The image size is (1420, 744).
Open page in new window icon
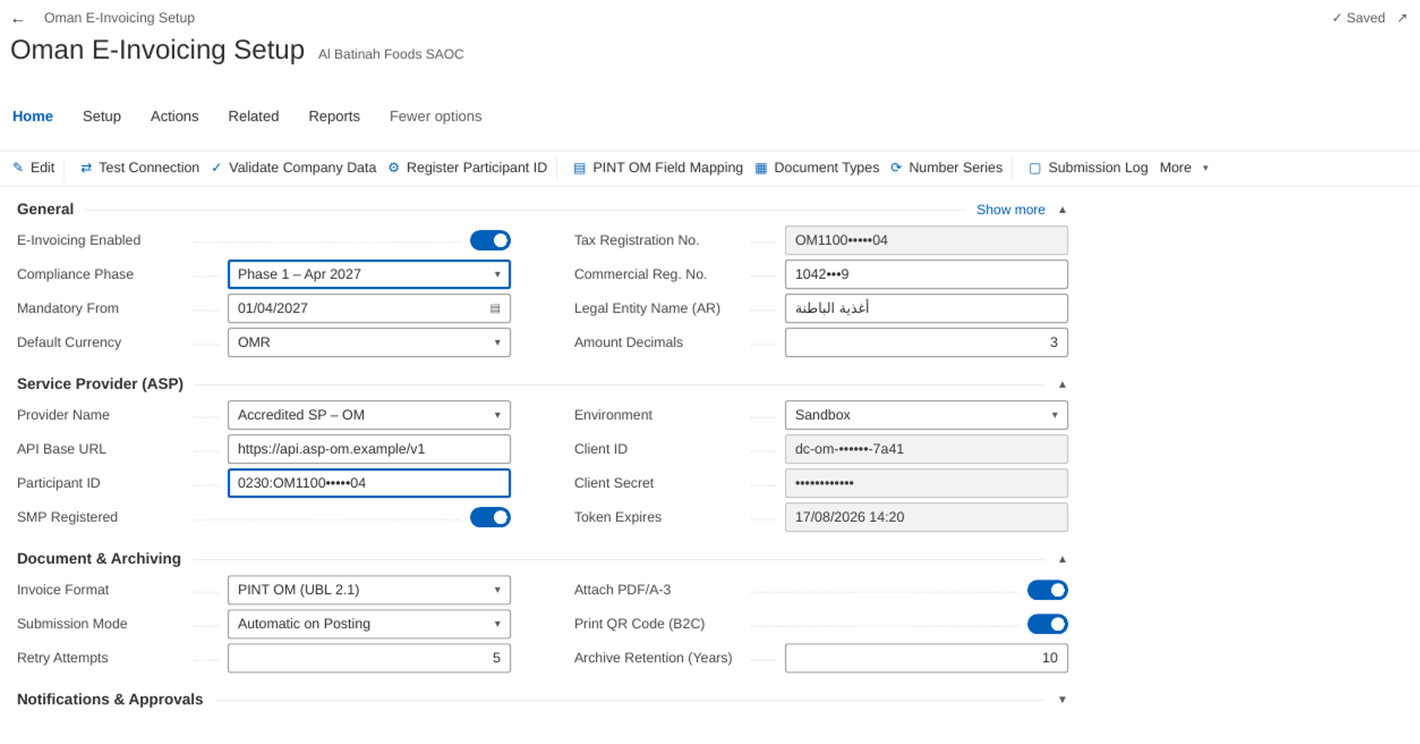pyautogui.click(x=1402, y=18)
